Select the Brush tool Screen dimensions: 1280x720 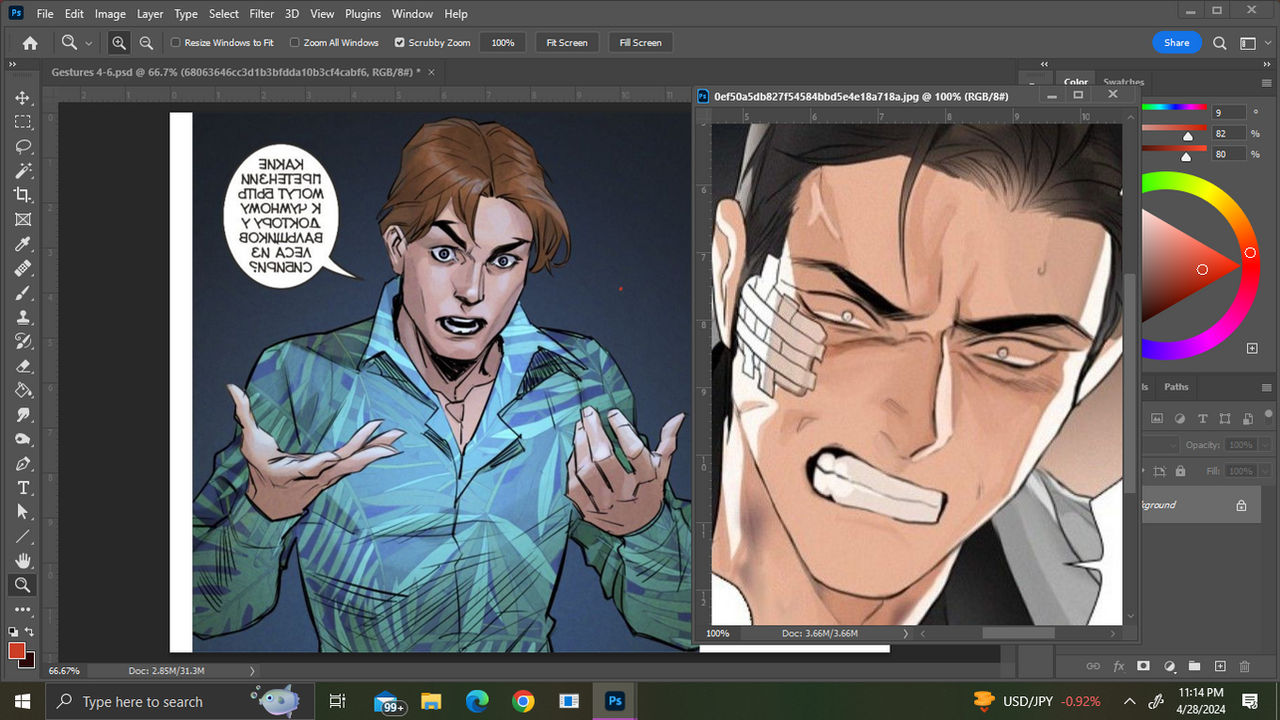click(x=23, y=293)
